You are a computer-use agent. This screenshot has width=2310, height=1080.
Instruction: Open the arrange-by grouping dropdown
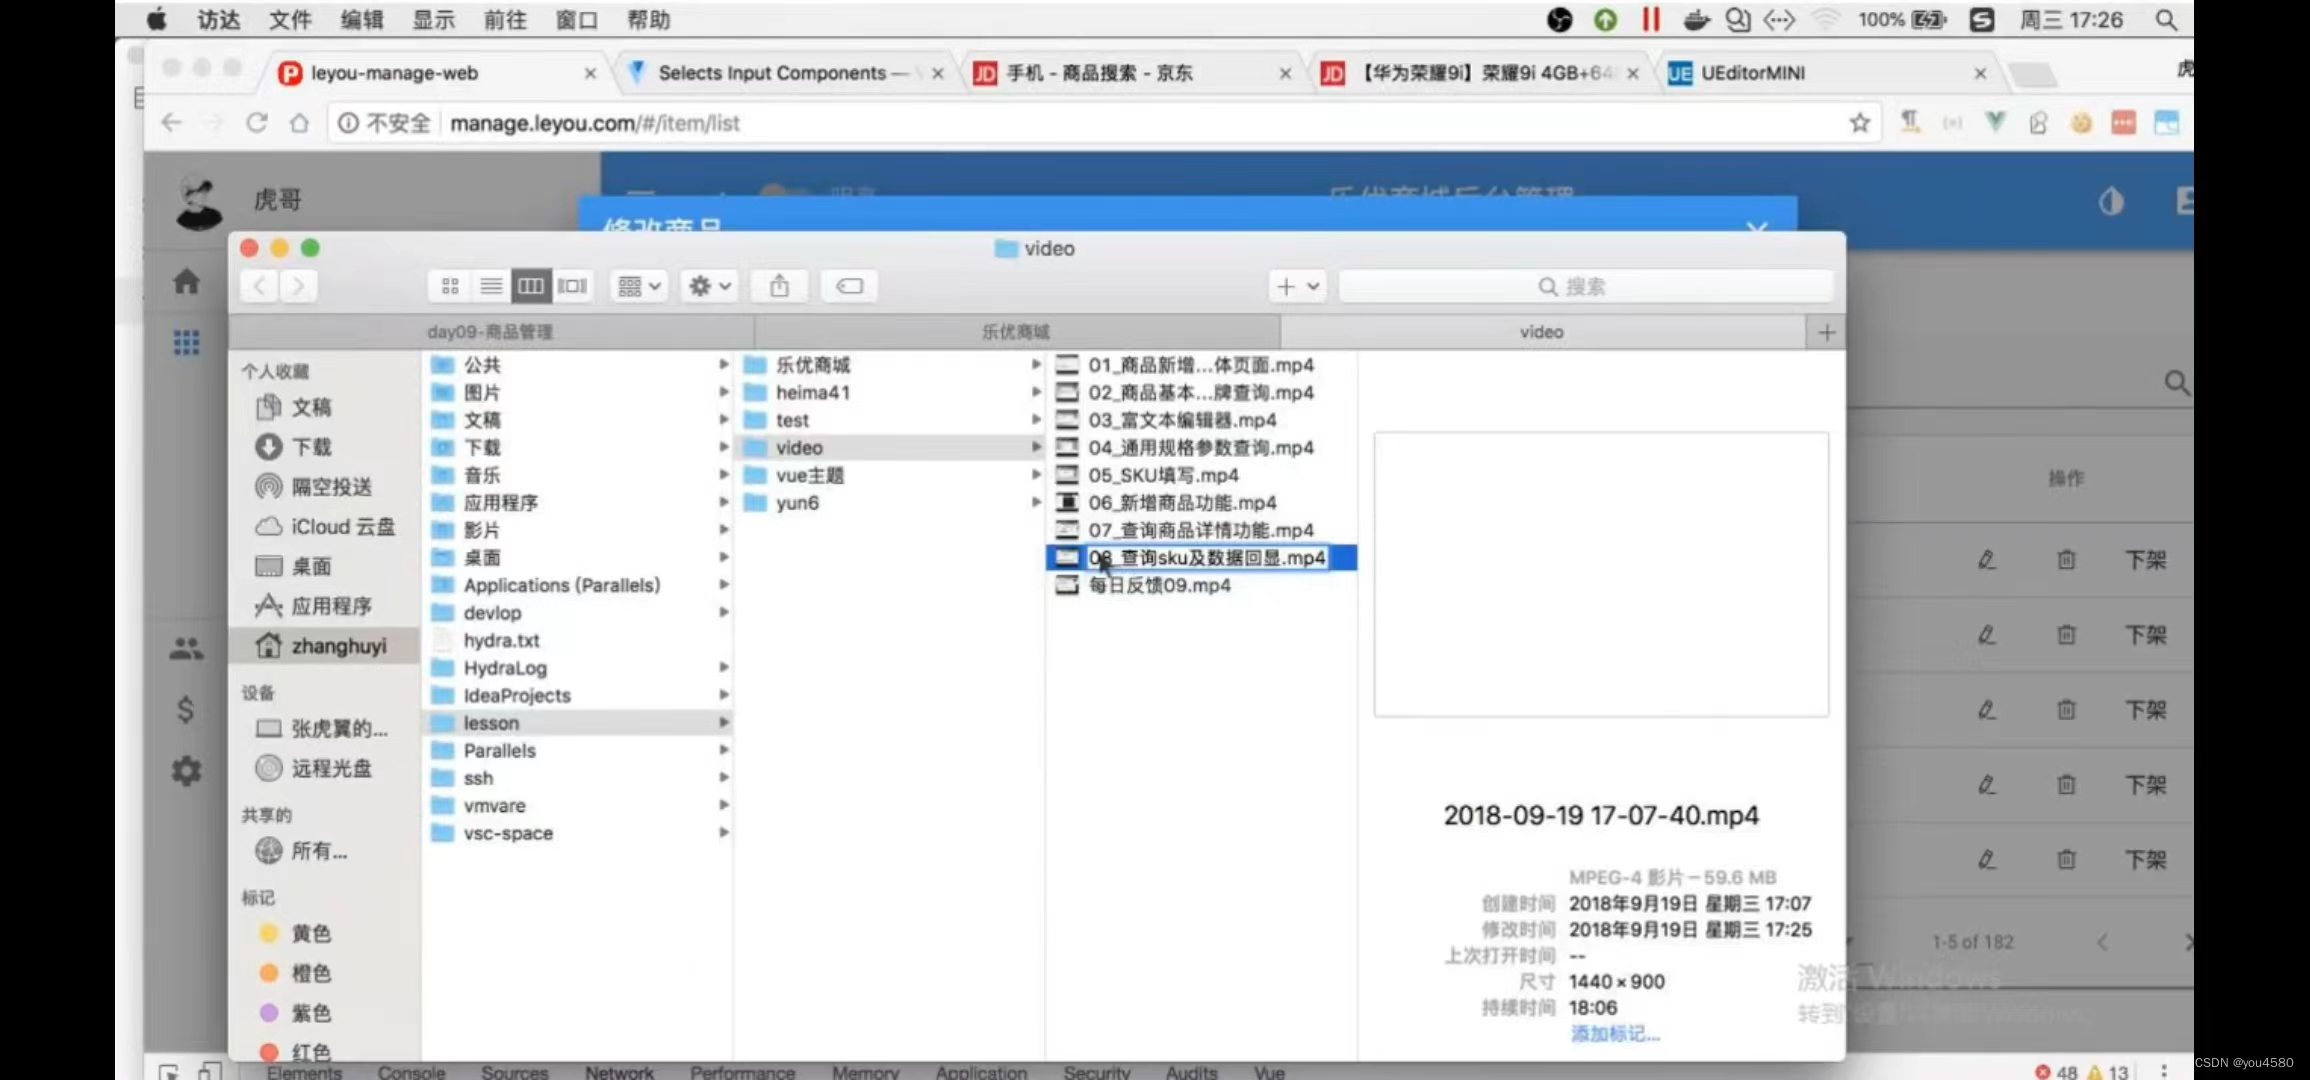(x=639, y=287)
